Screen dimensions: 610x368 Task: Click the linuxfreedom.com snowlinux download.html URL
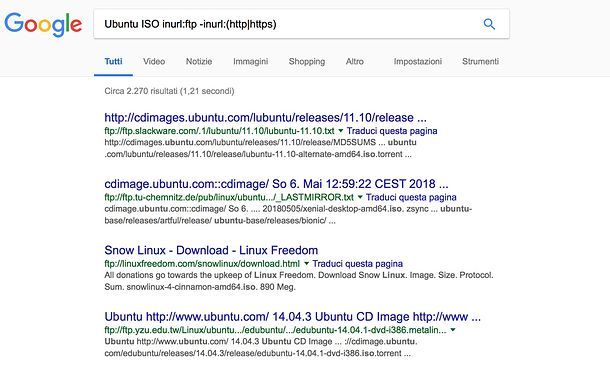click(x=202, y=264)
